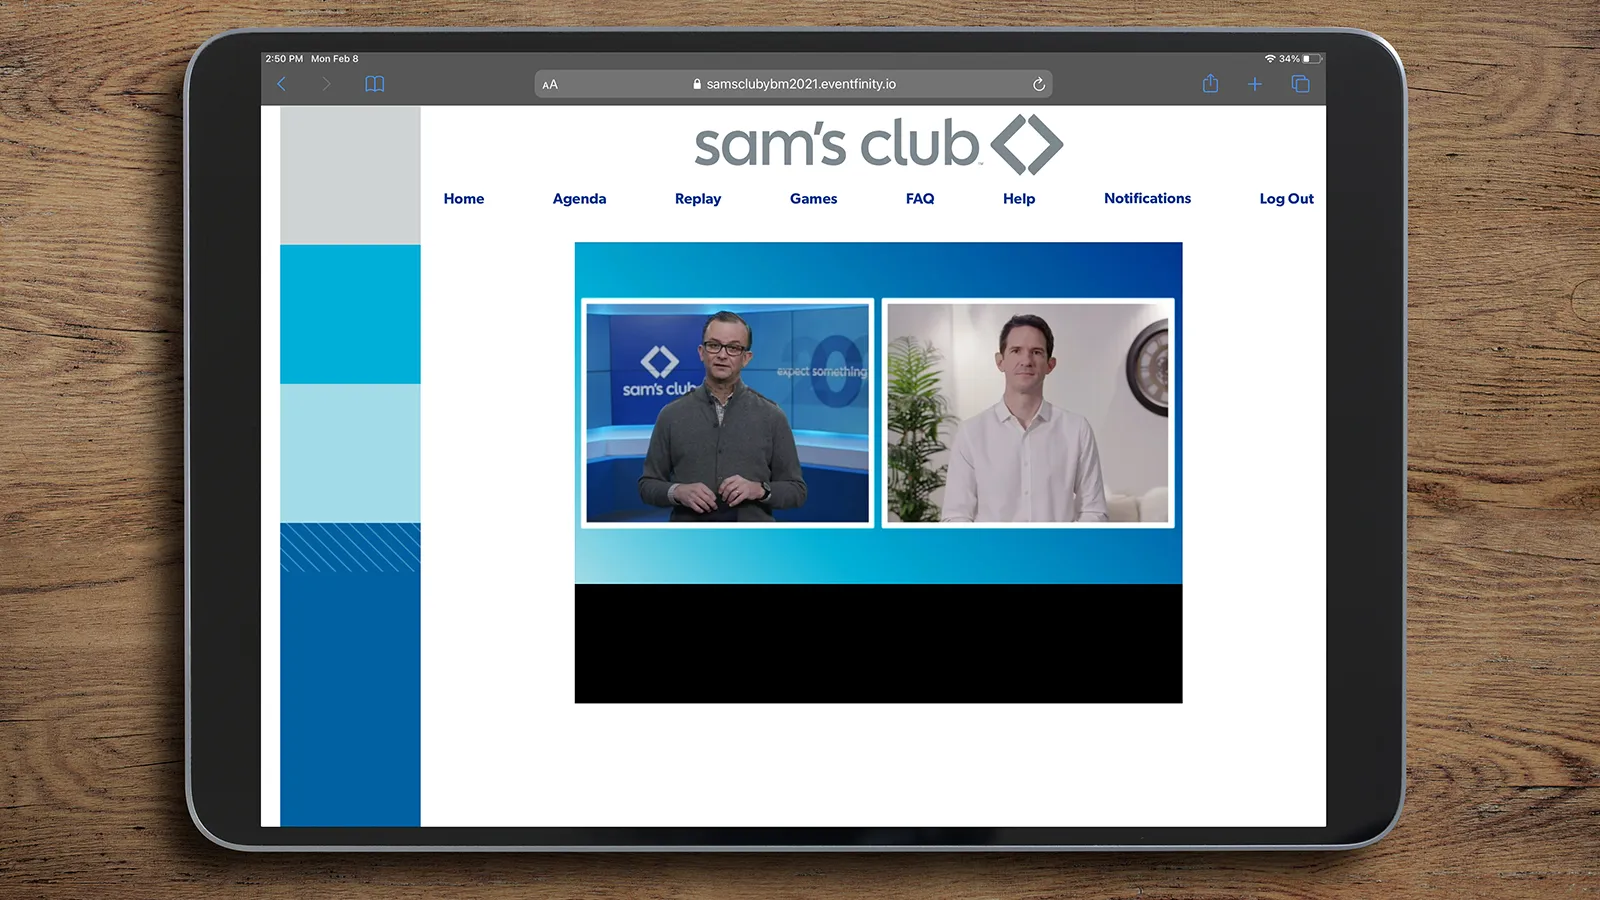The height and width of the screenshot is (900, 1600).
Task: Click the Log Out link
Action: point(1286,198)
